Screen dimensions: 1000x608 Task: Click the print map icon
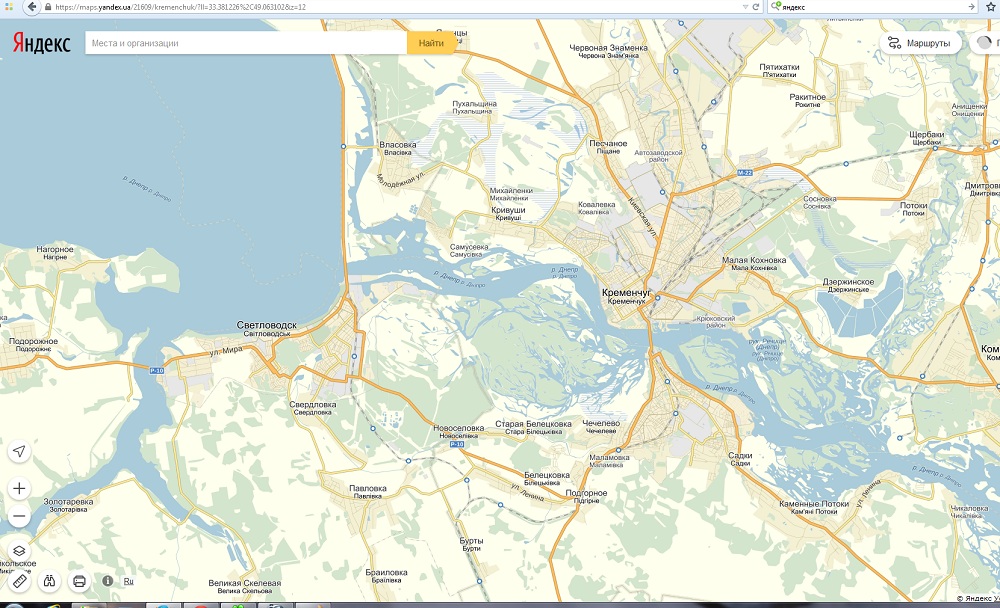tap(80, 581)
